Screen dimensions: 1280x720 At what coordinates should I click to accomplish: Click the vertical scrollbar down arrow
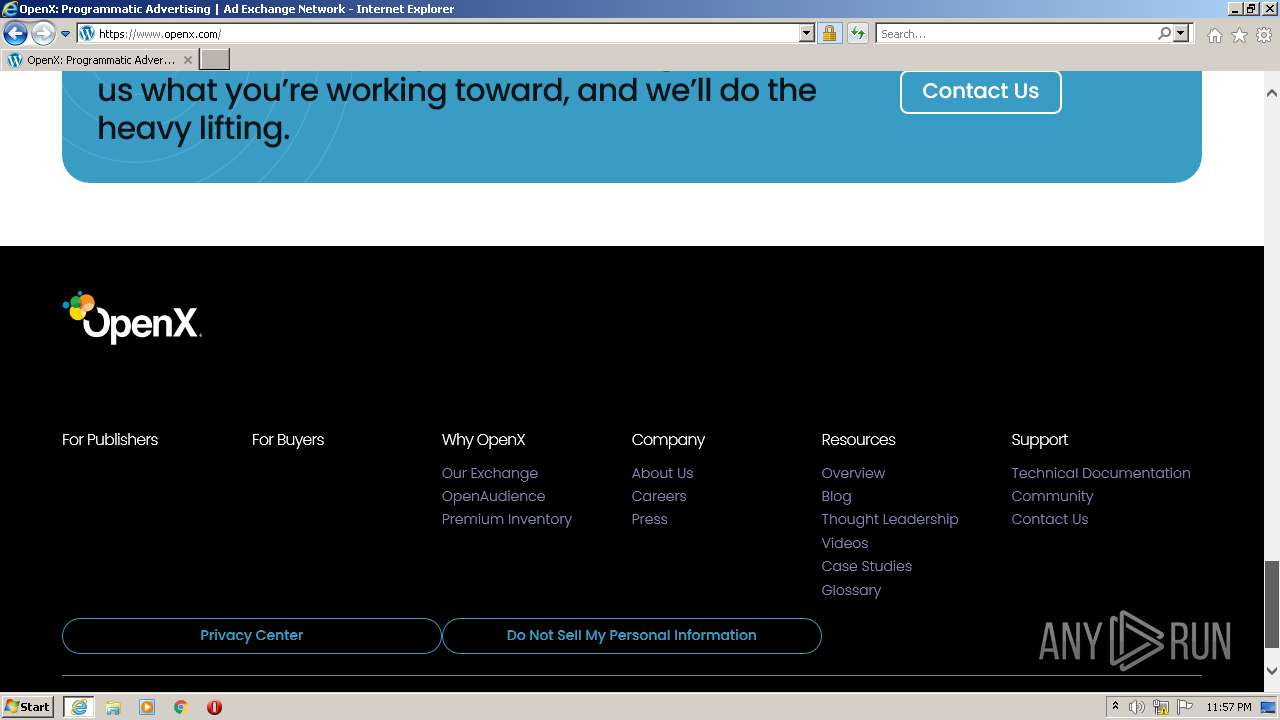1272,671
